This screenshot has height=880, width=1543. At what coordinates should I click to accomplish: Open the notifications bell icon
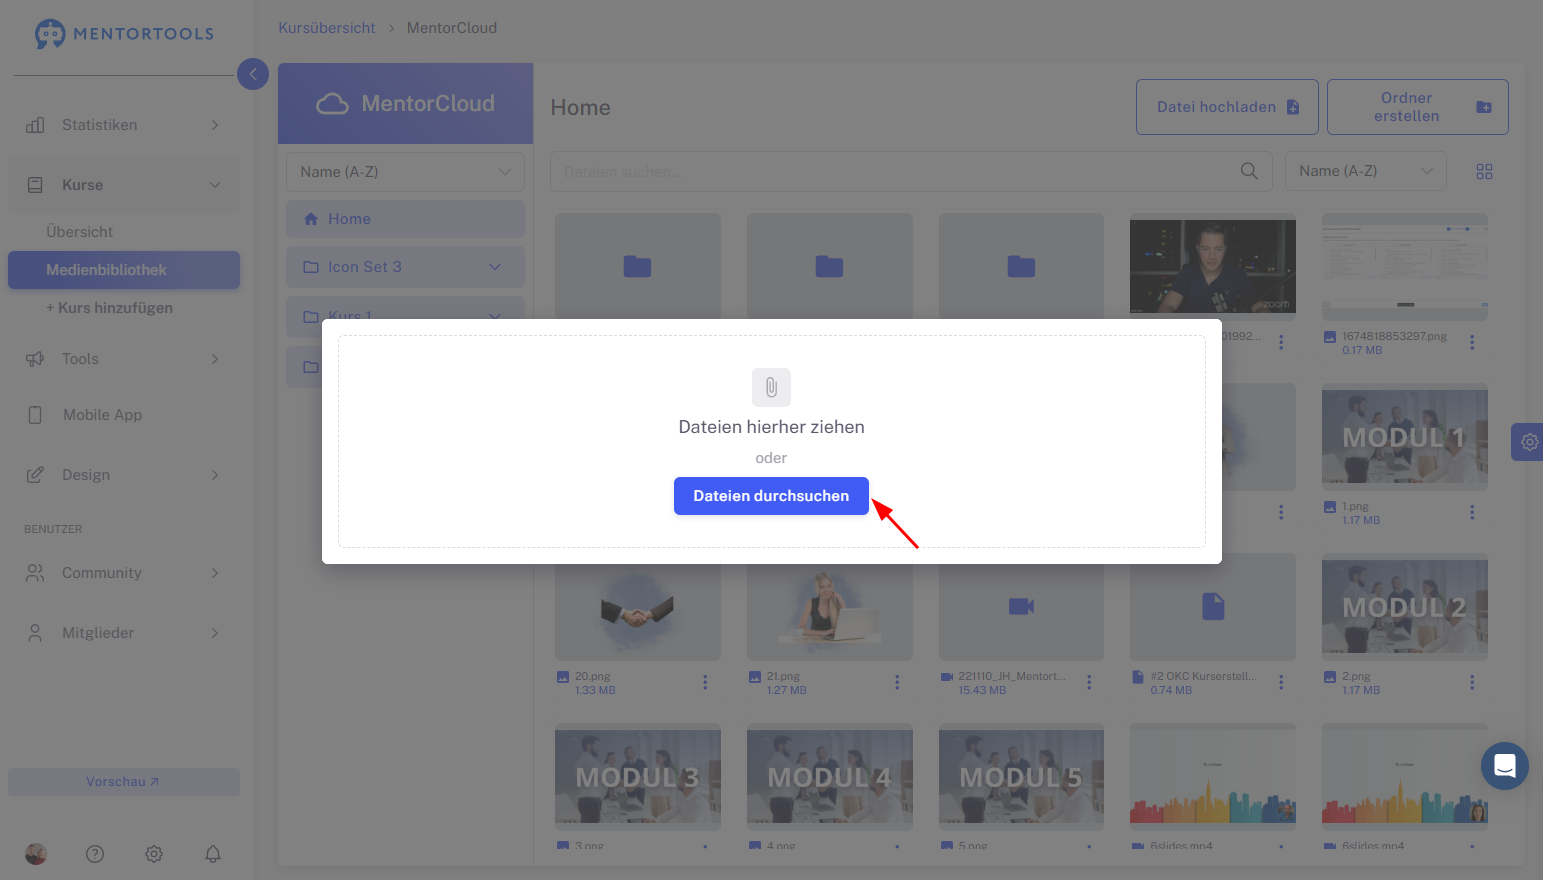[213, 854]
